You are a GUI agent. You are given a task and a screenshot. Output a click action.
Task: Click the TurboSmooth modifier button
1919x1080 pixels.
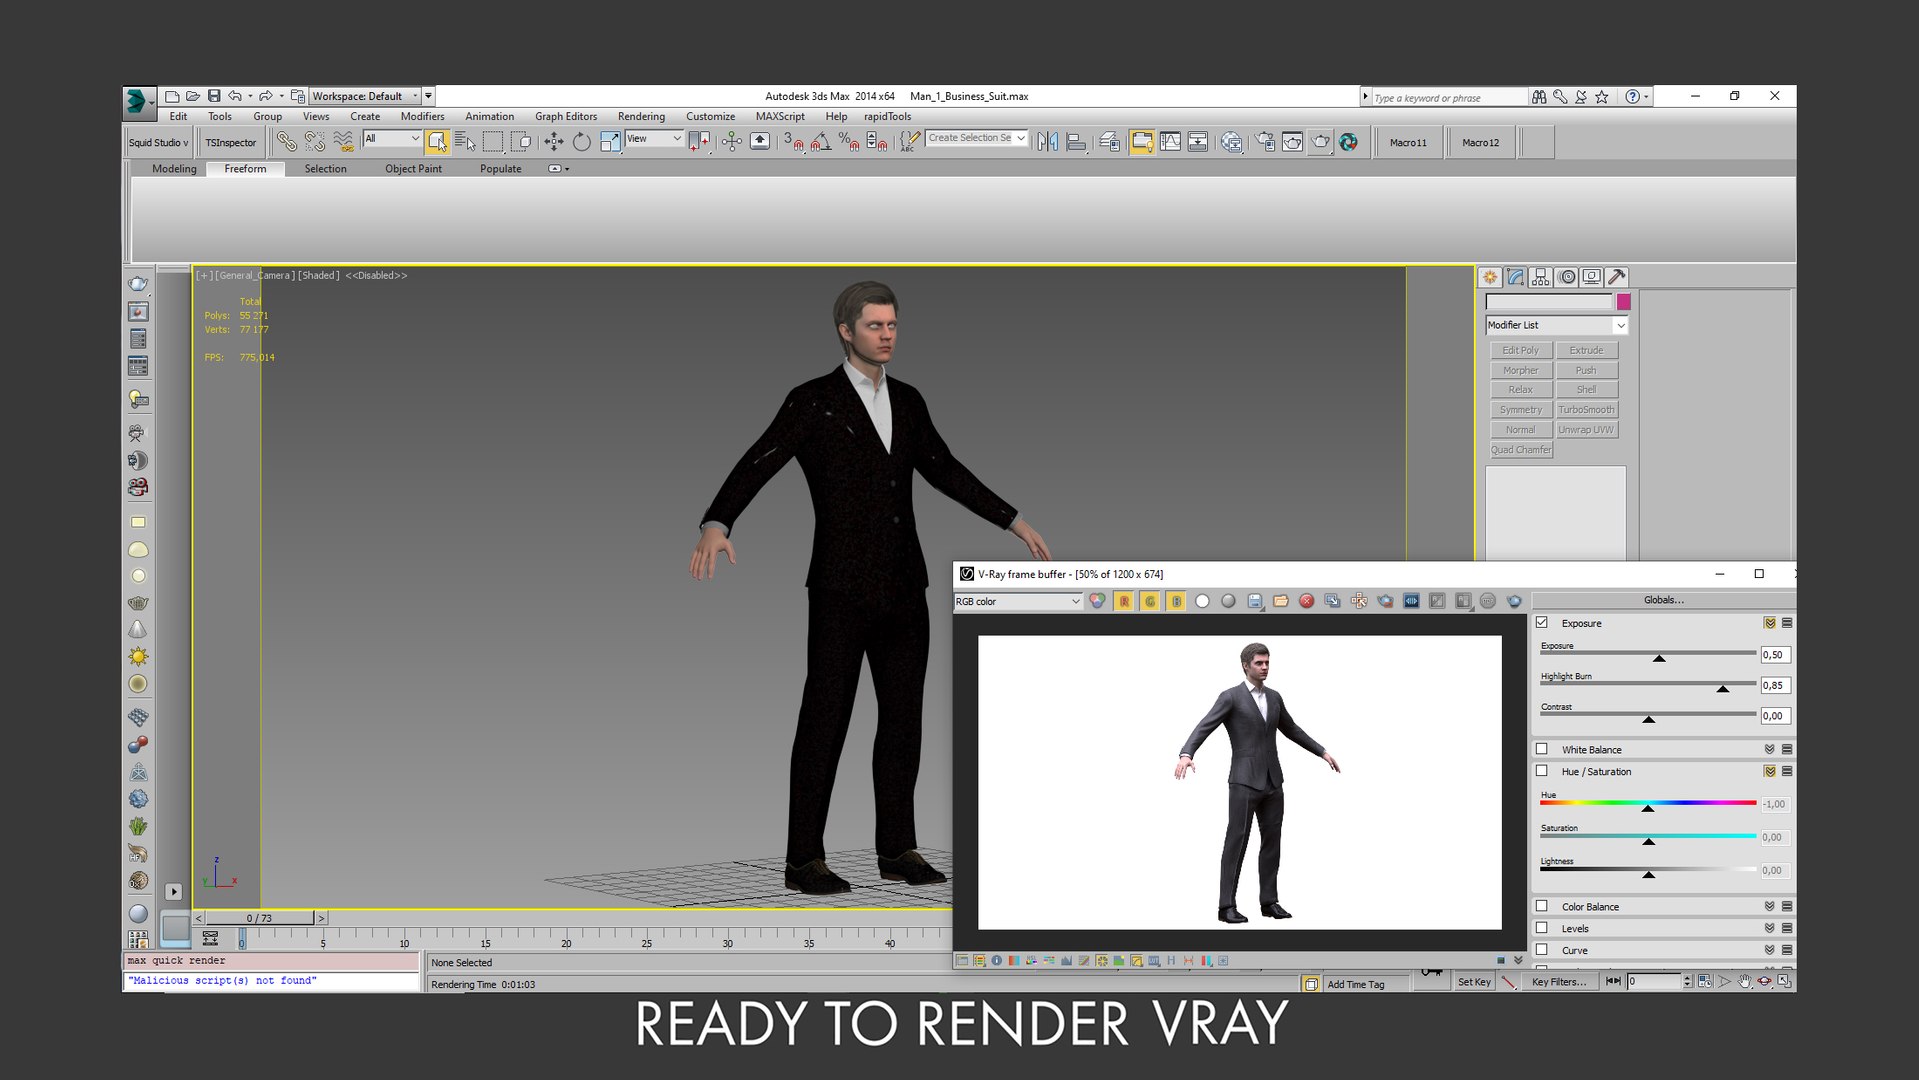(x=1586, y=410)
